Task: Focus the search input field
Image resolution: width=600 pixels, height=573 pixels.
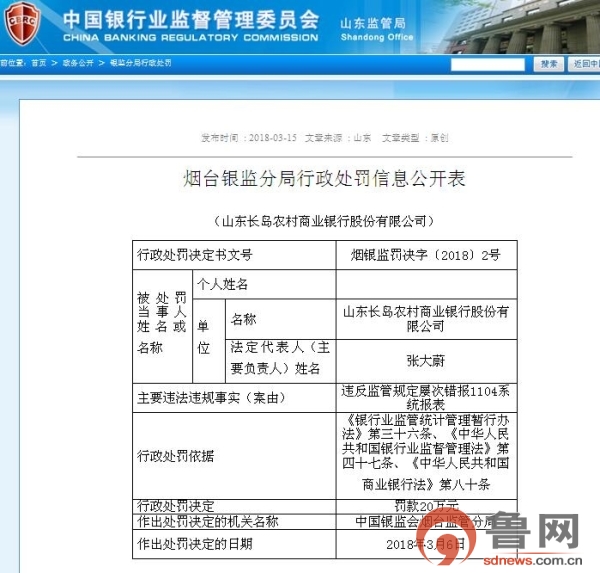Action: click(488, 64)
